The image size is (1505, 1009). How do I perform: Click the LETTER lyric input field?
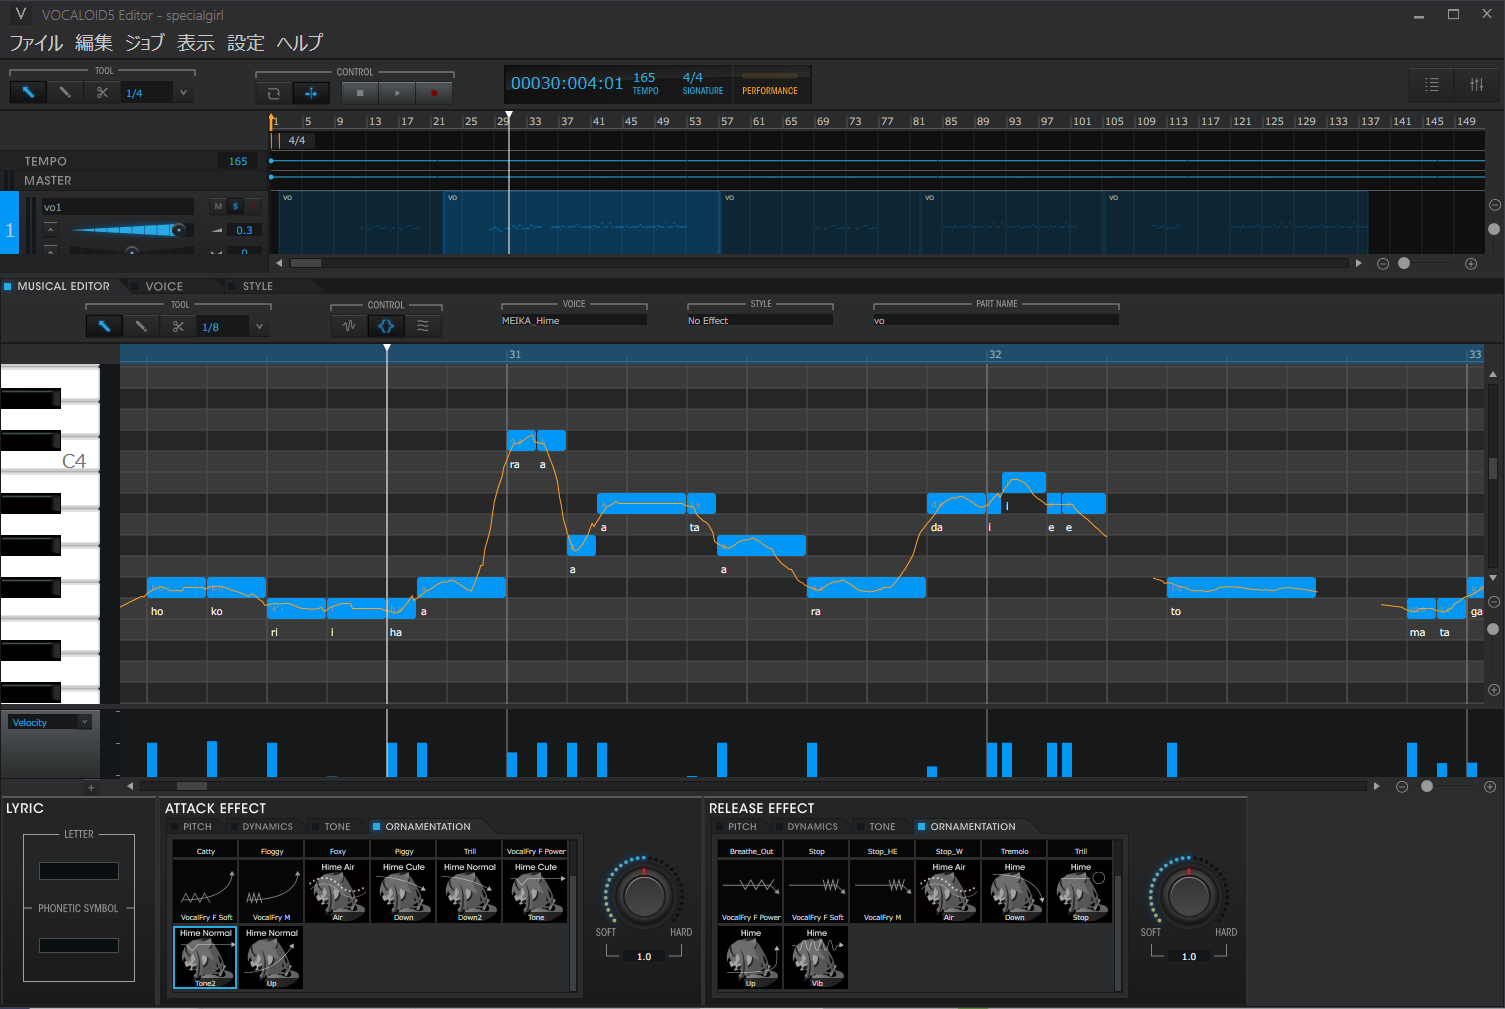pos(79,871)
